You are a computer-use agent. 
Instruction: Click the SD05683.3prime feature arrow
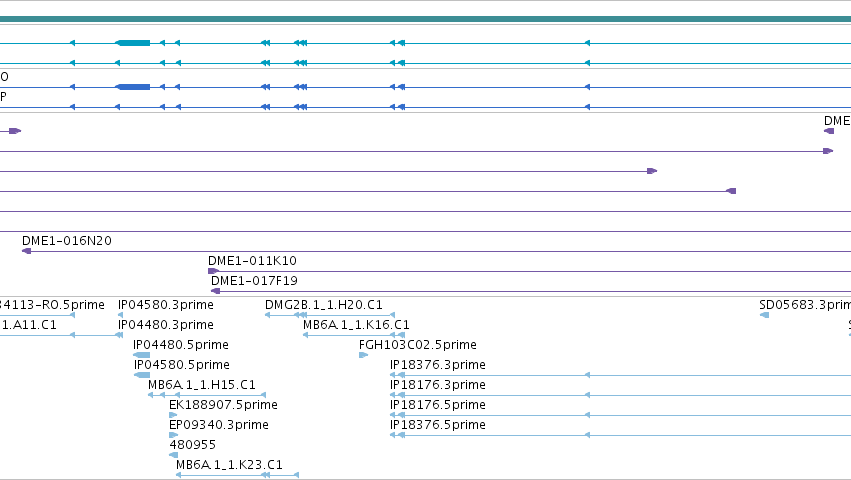(764, 315)
